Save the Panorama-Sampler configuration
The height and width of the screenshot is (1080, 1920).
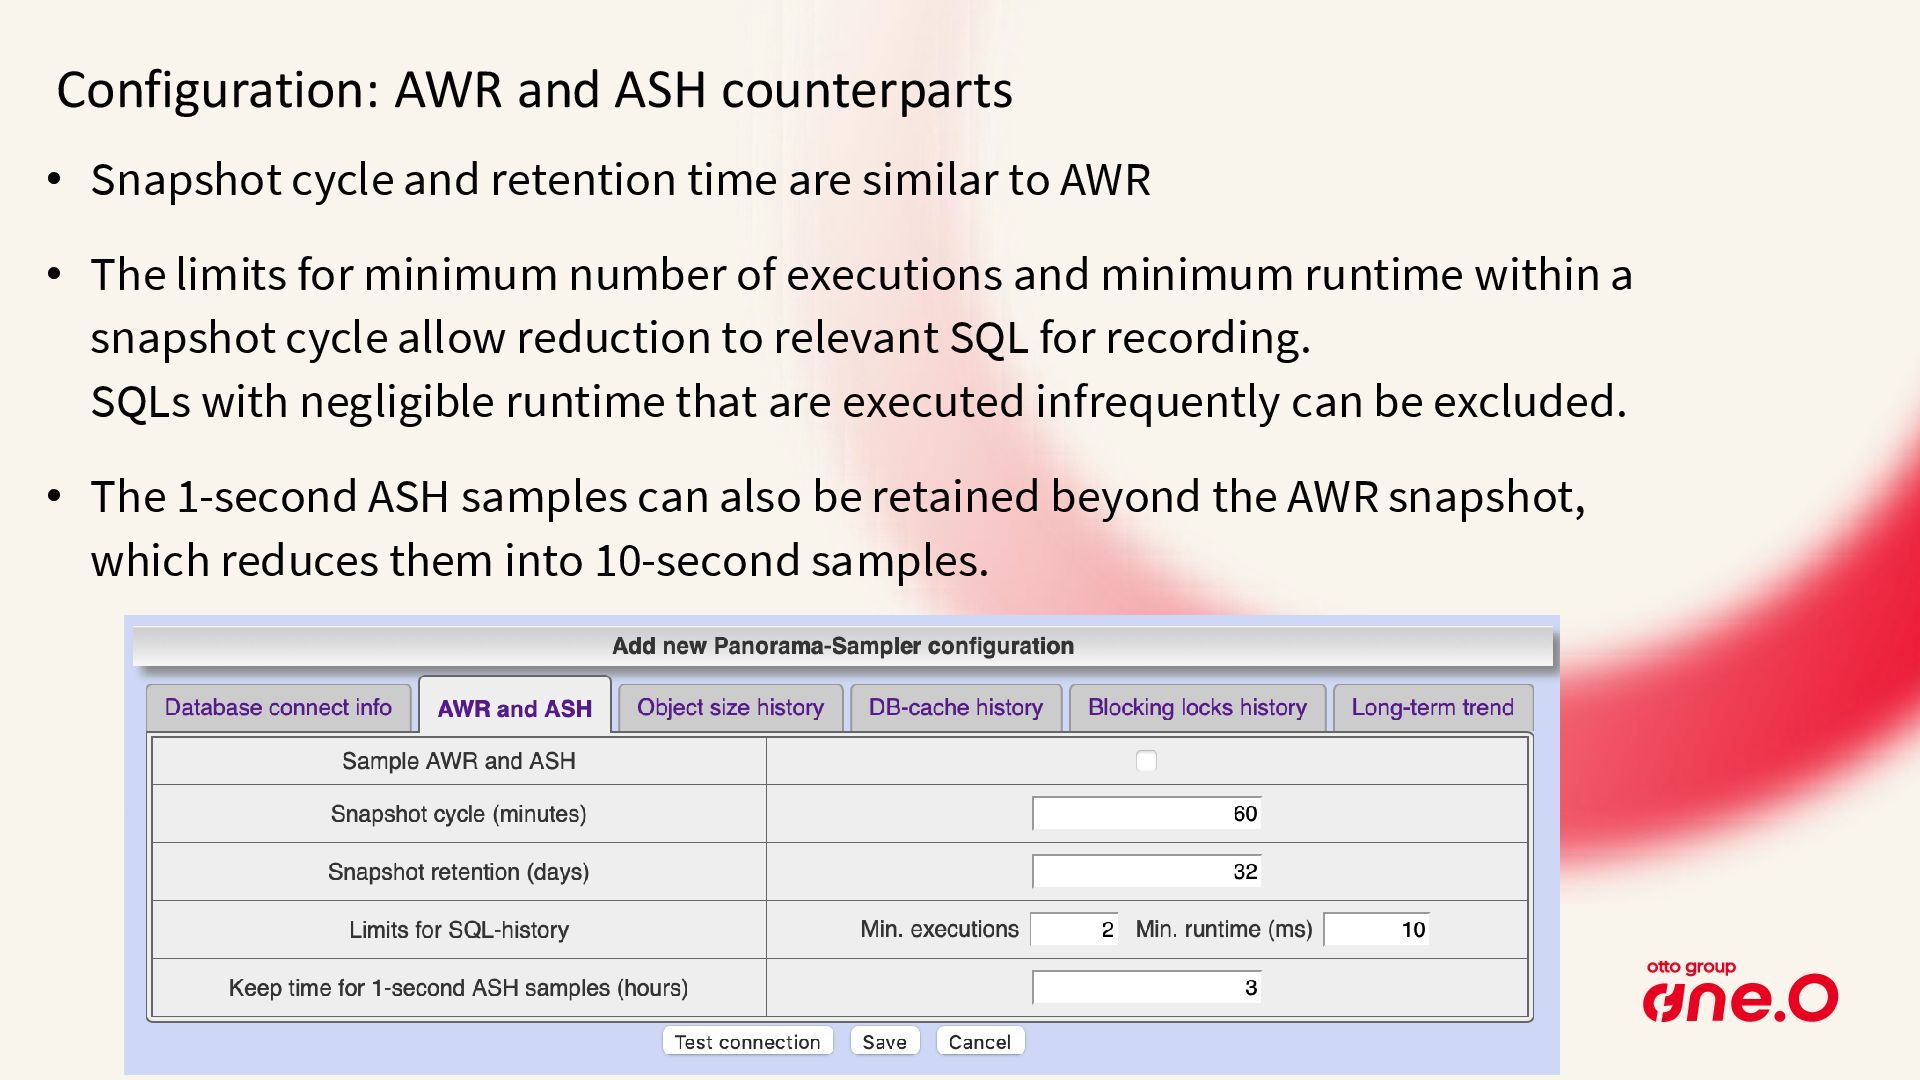point(884,1042)
